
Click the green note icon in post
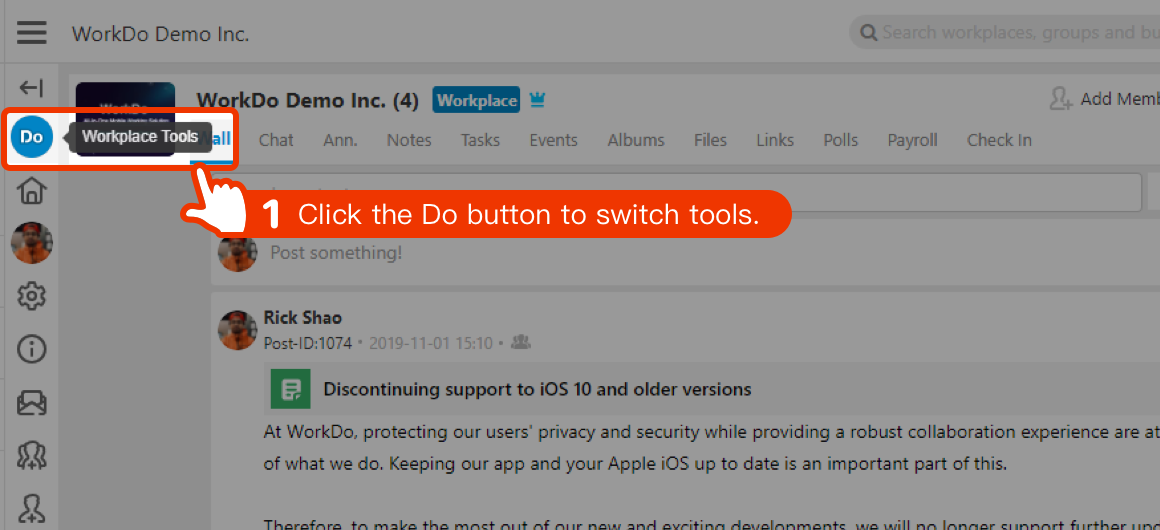tap(290, 389)
